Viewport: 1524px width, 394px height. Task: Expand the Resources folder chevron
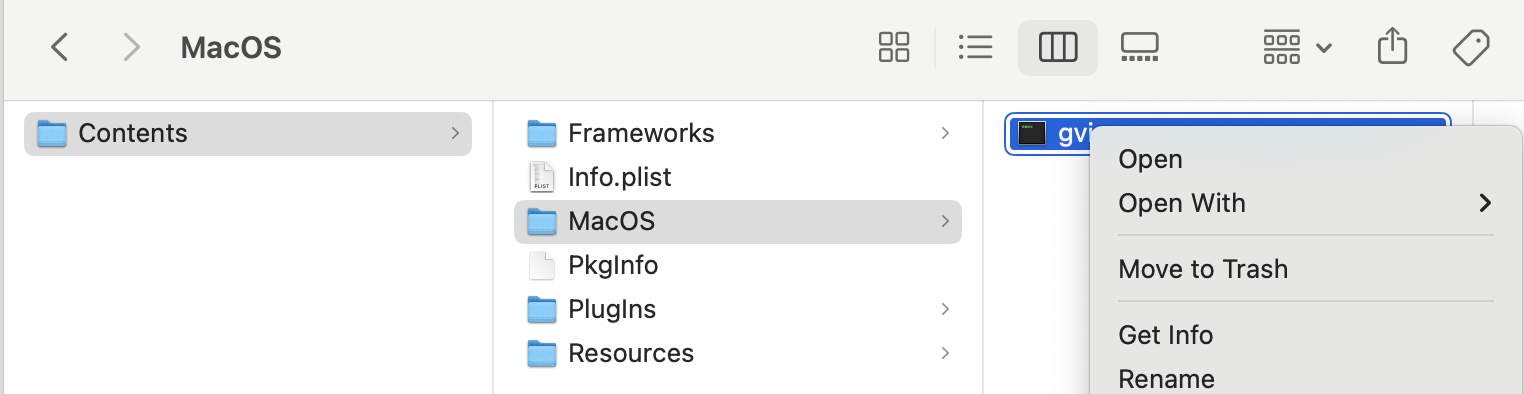point(945,353)
